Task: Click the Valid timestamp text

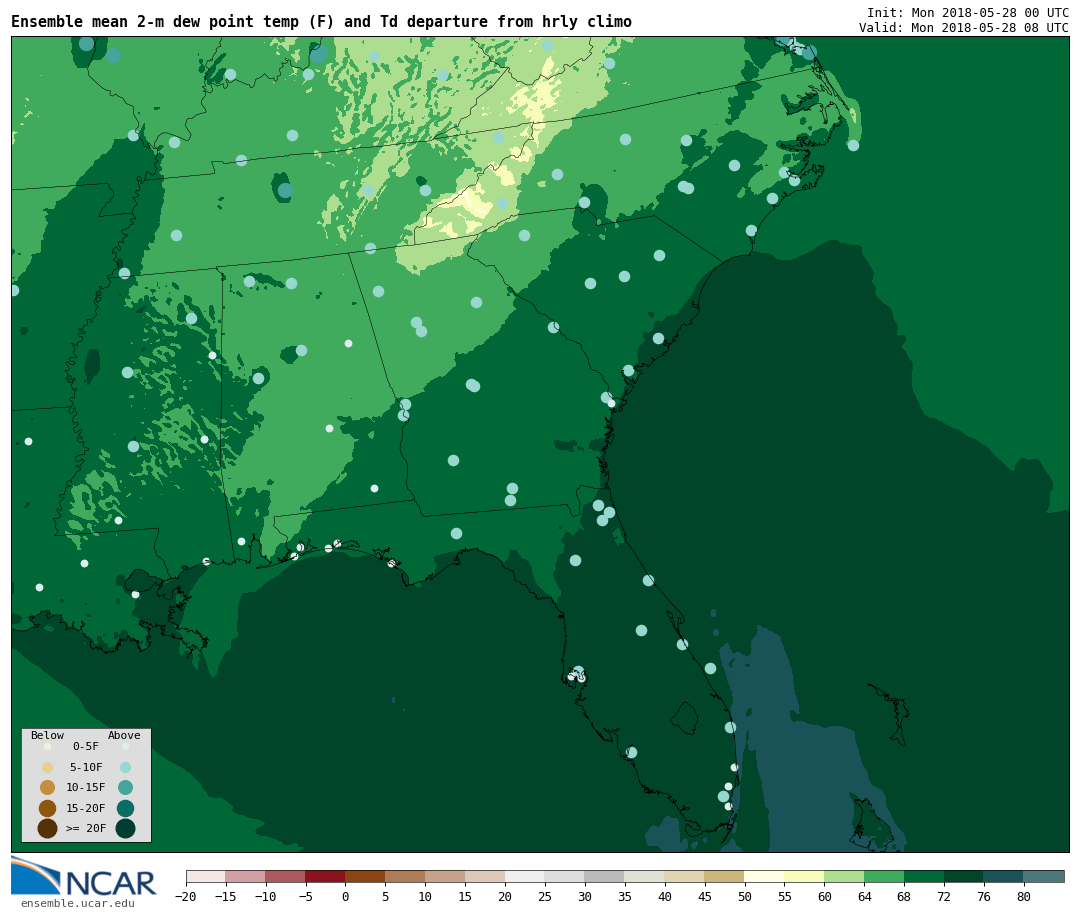Action: [x=964, y=28]
